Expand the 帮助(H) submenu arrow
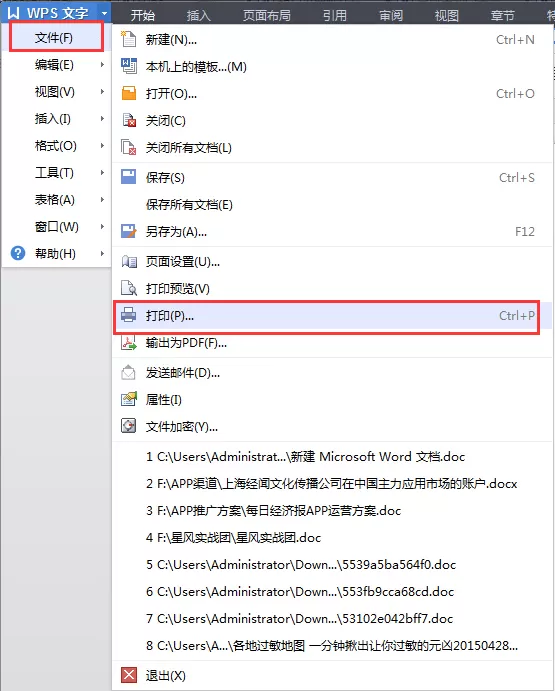 (102, 253)
